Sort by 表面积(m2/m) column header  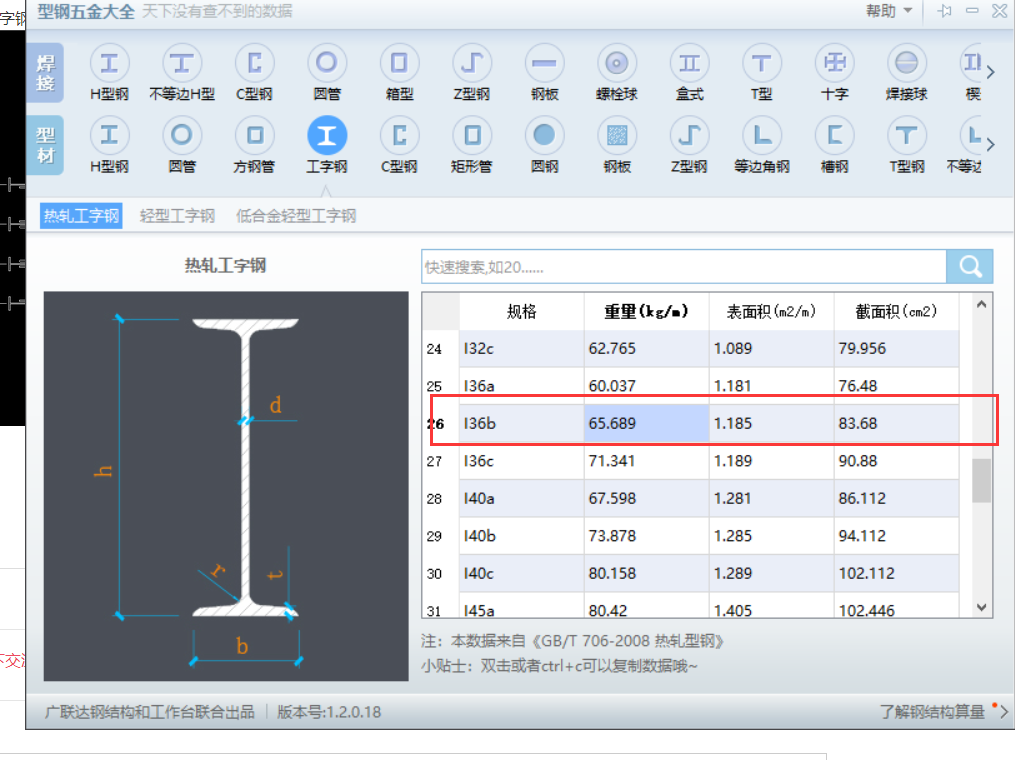click(x=772, y=311)
